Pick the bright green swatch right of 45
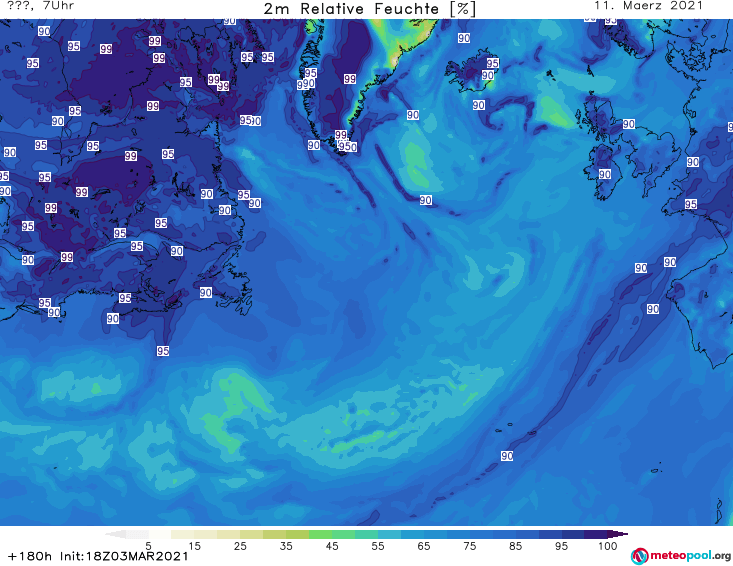Image resolution: width=733 pixels, height=566 pixels. pos(344,534)
